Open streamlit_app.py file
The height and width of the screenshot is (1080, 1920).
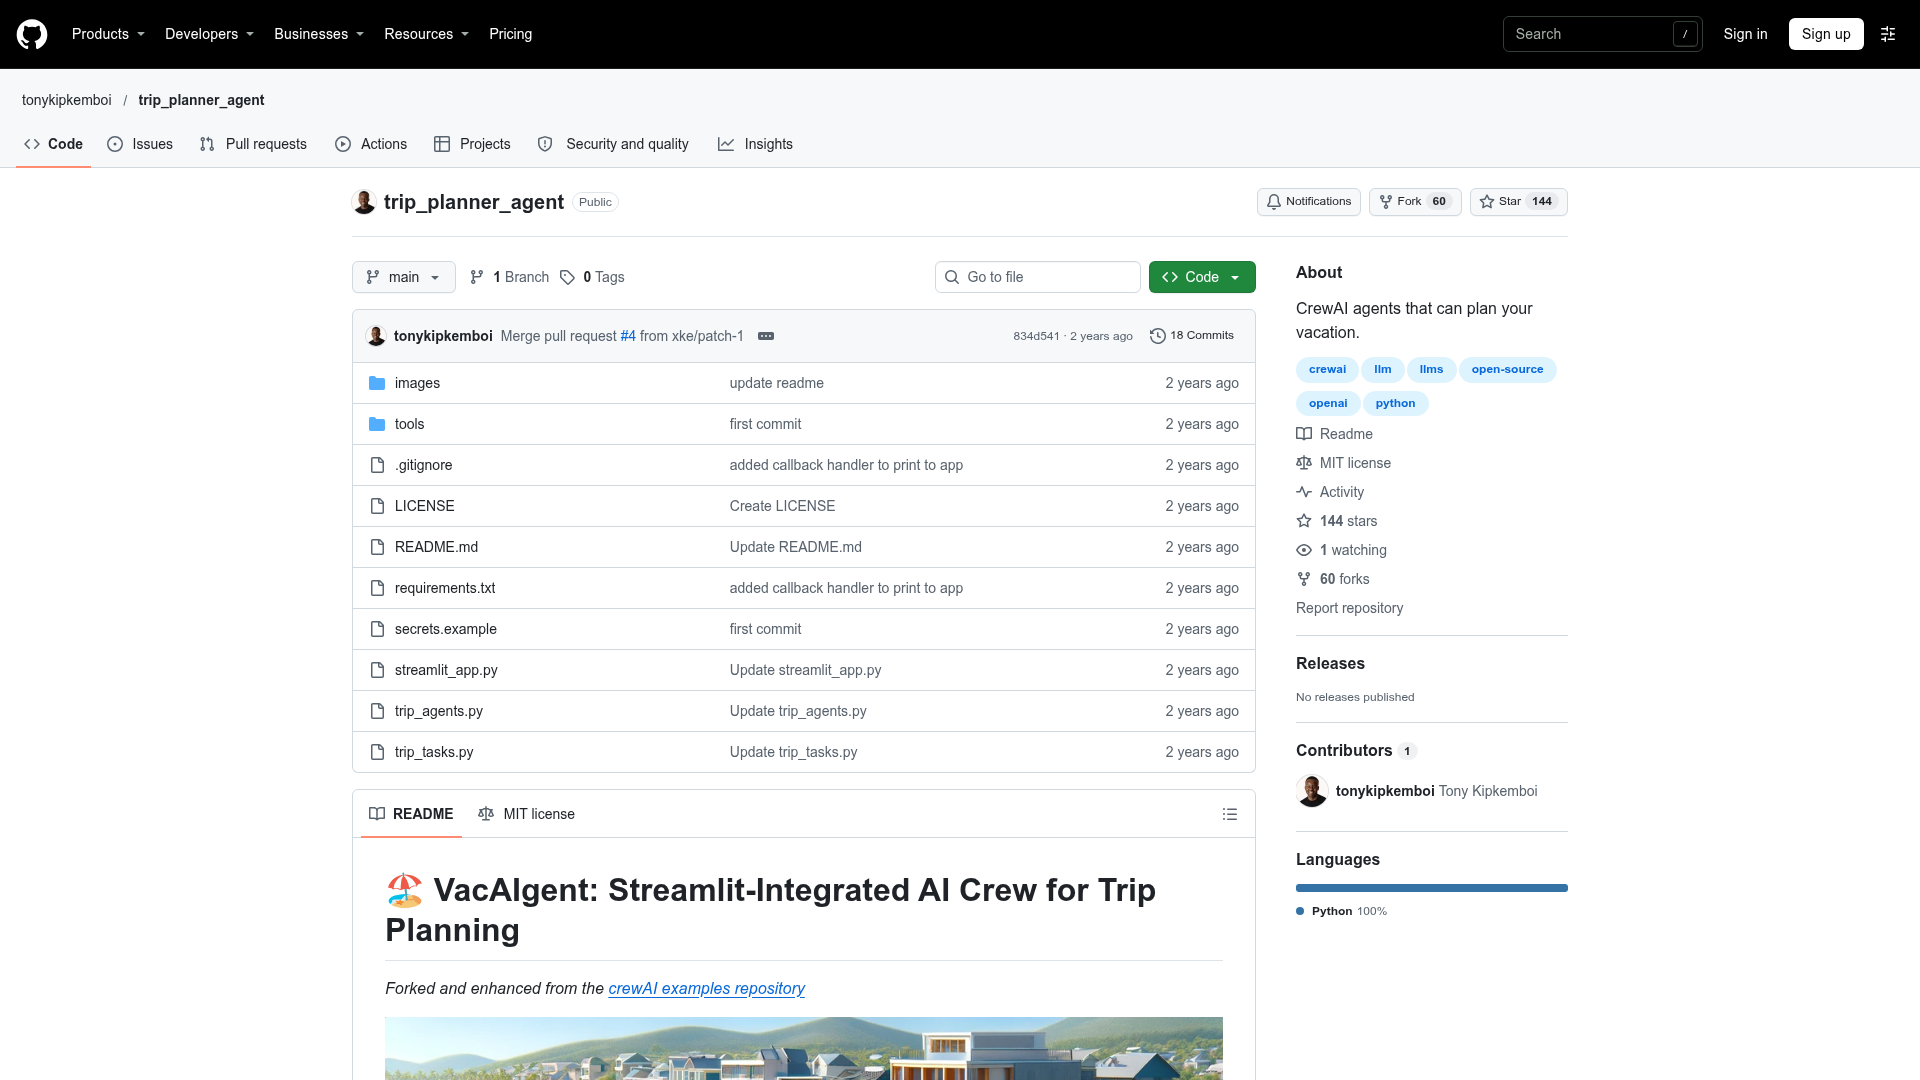(x=446, y=670)
